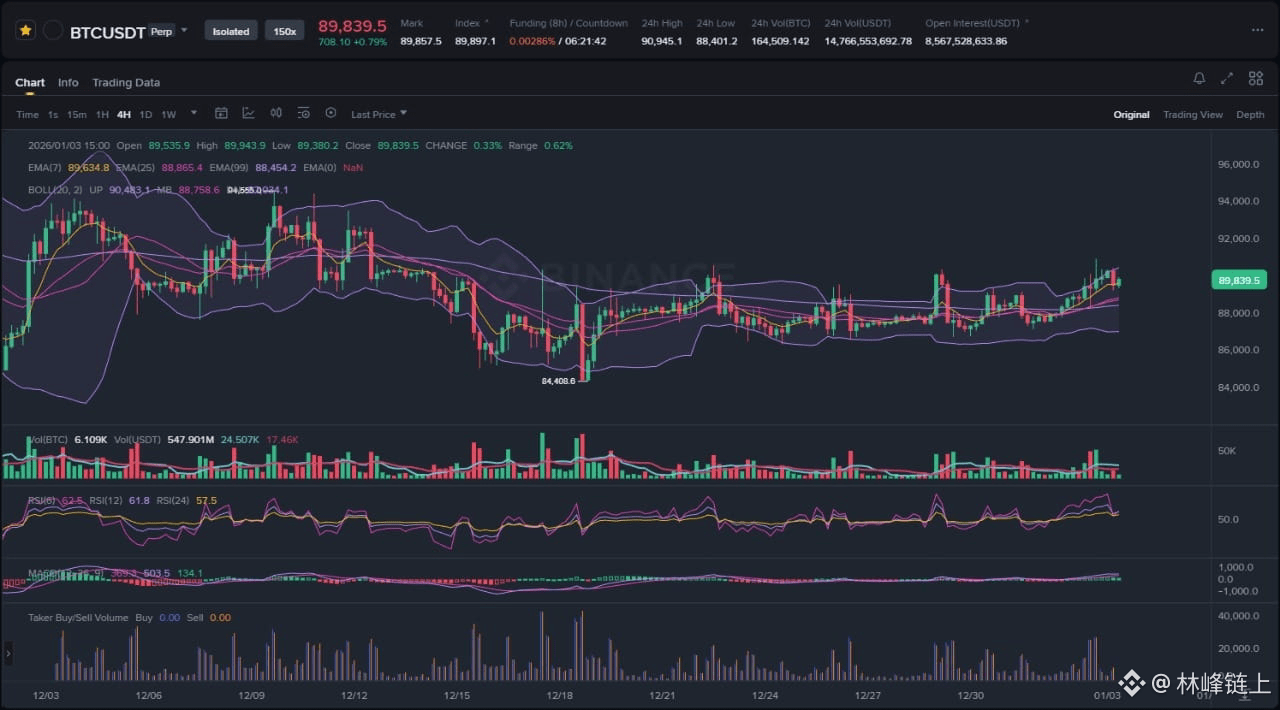This screenshot has height=710, width=1280.
Task: Click the last price 89,839.5 in header
Action: 352,25
